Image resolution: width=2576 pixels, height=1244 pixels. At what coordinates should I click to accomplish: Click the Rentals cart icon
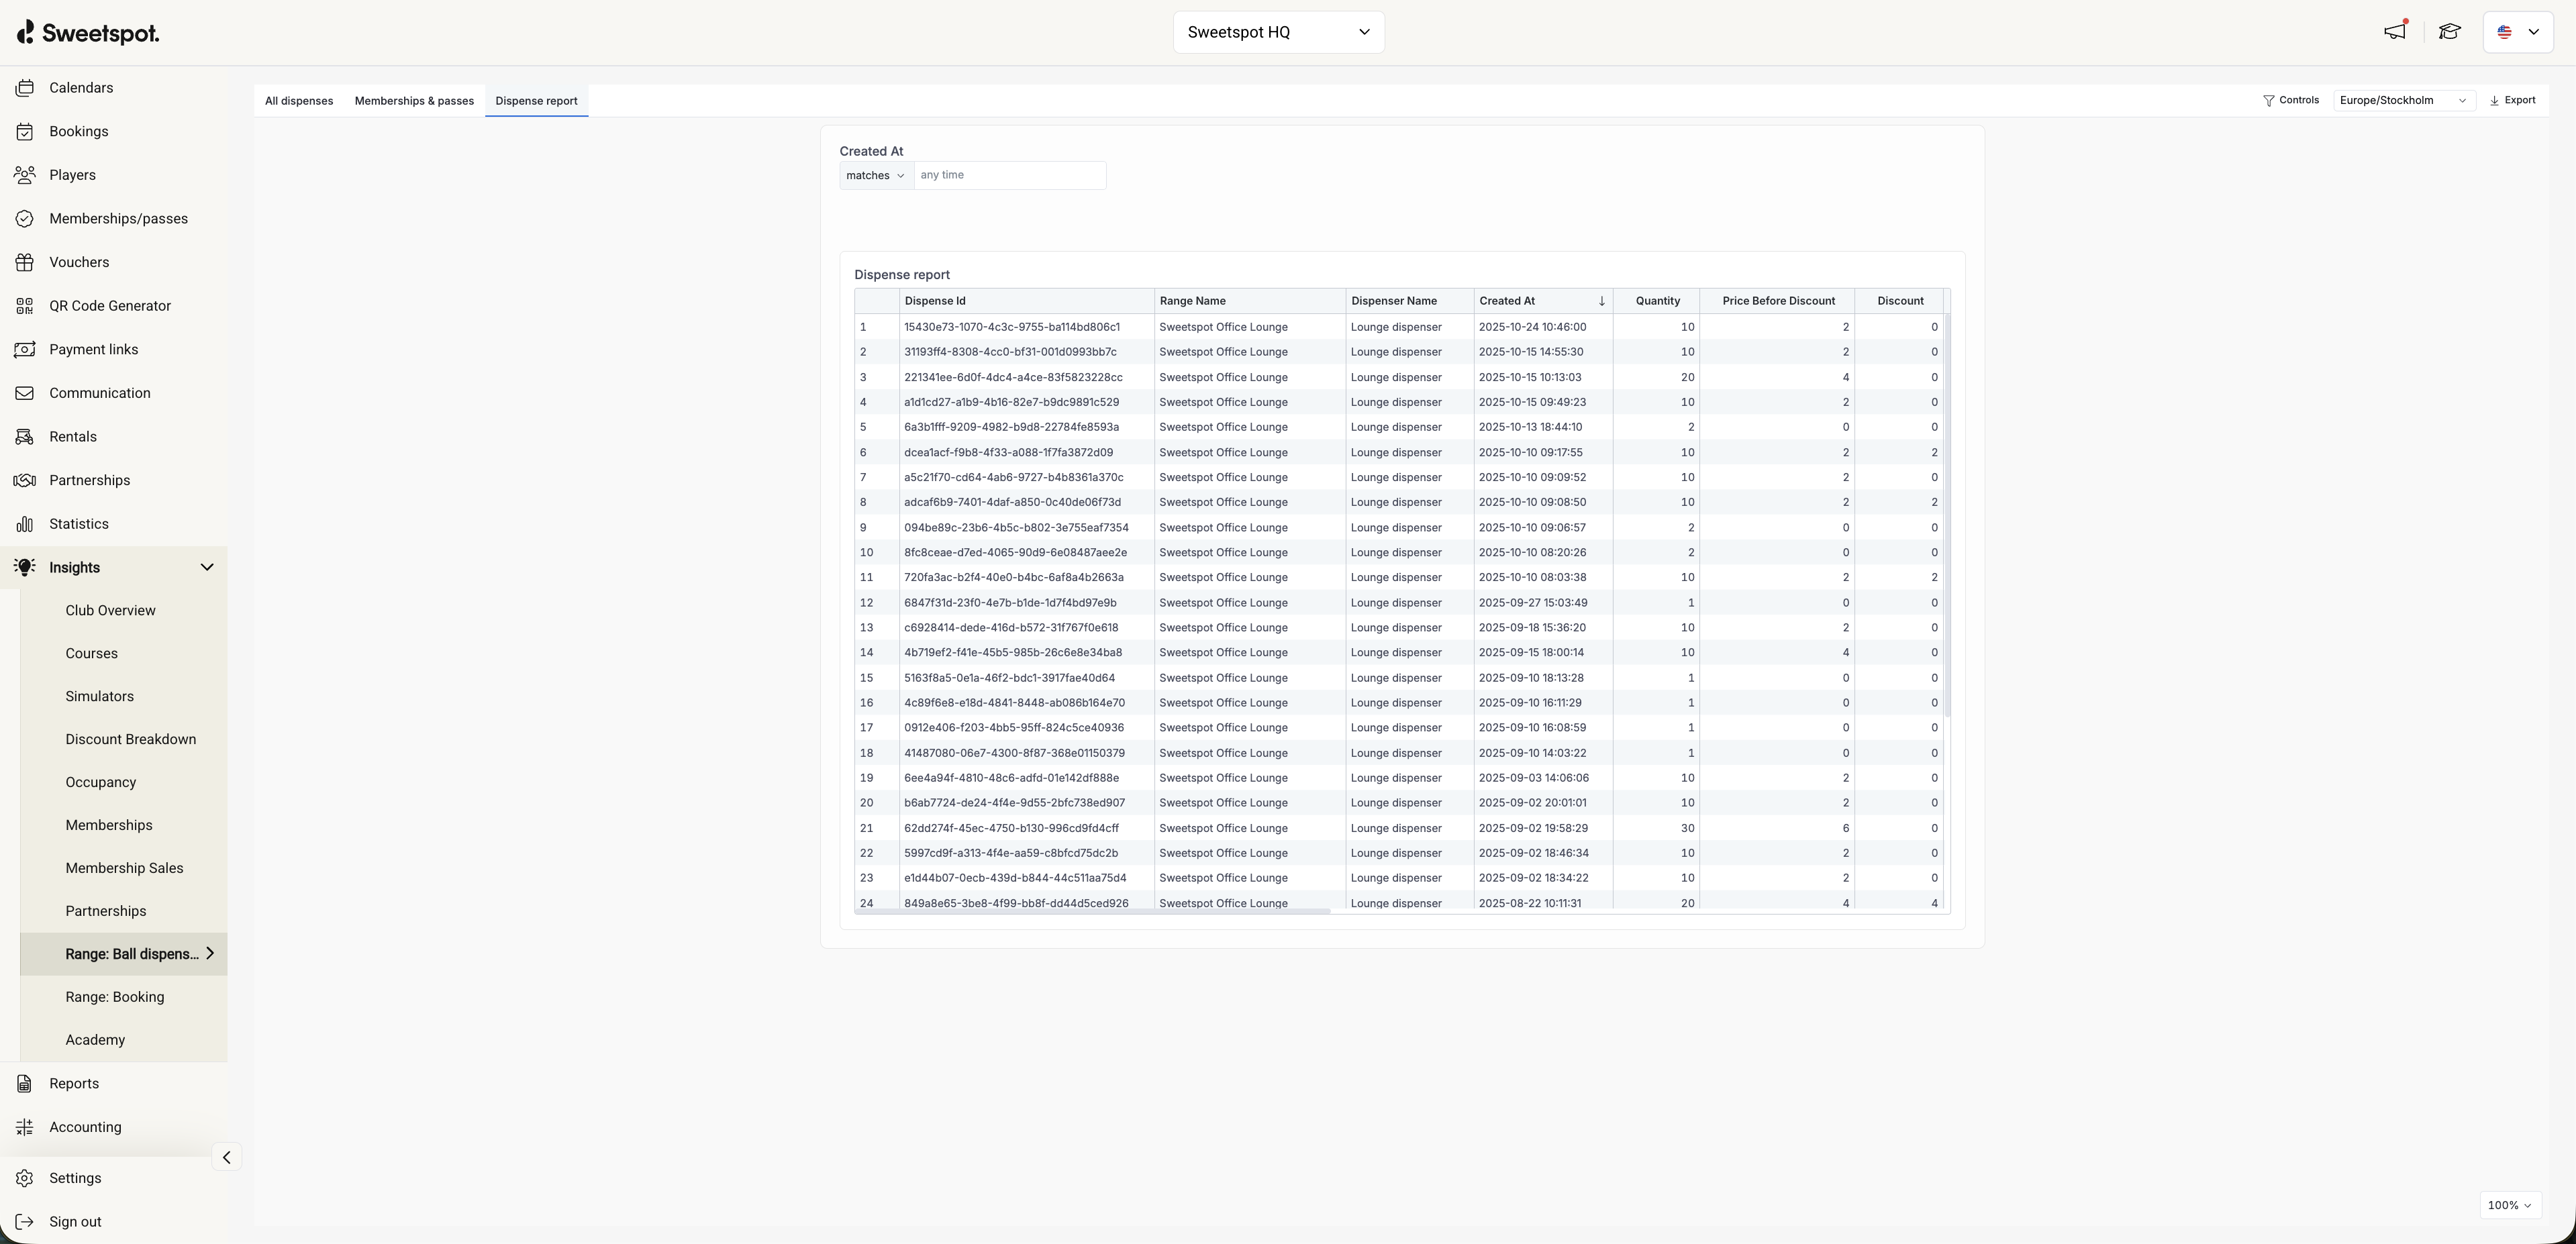point(25,437)
